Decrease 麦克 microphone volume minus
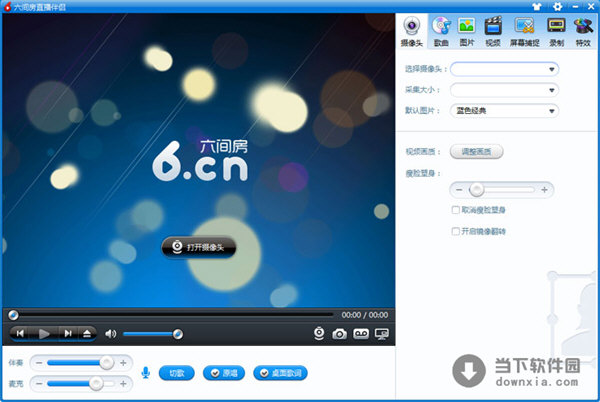 pyautogui.click(x=39, y=383)
